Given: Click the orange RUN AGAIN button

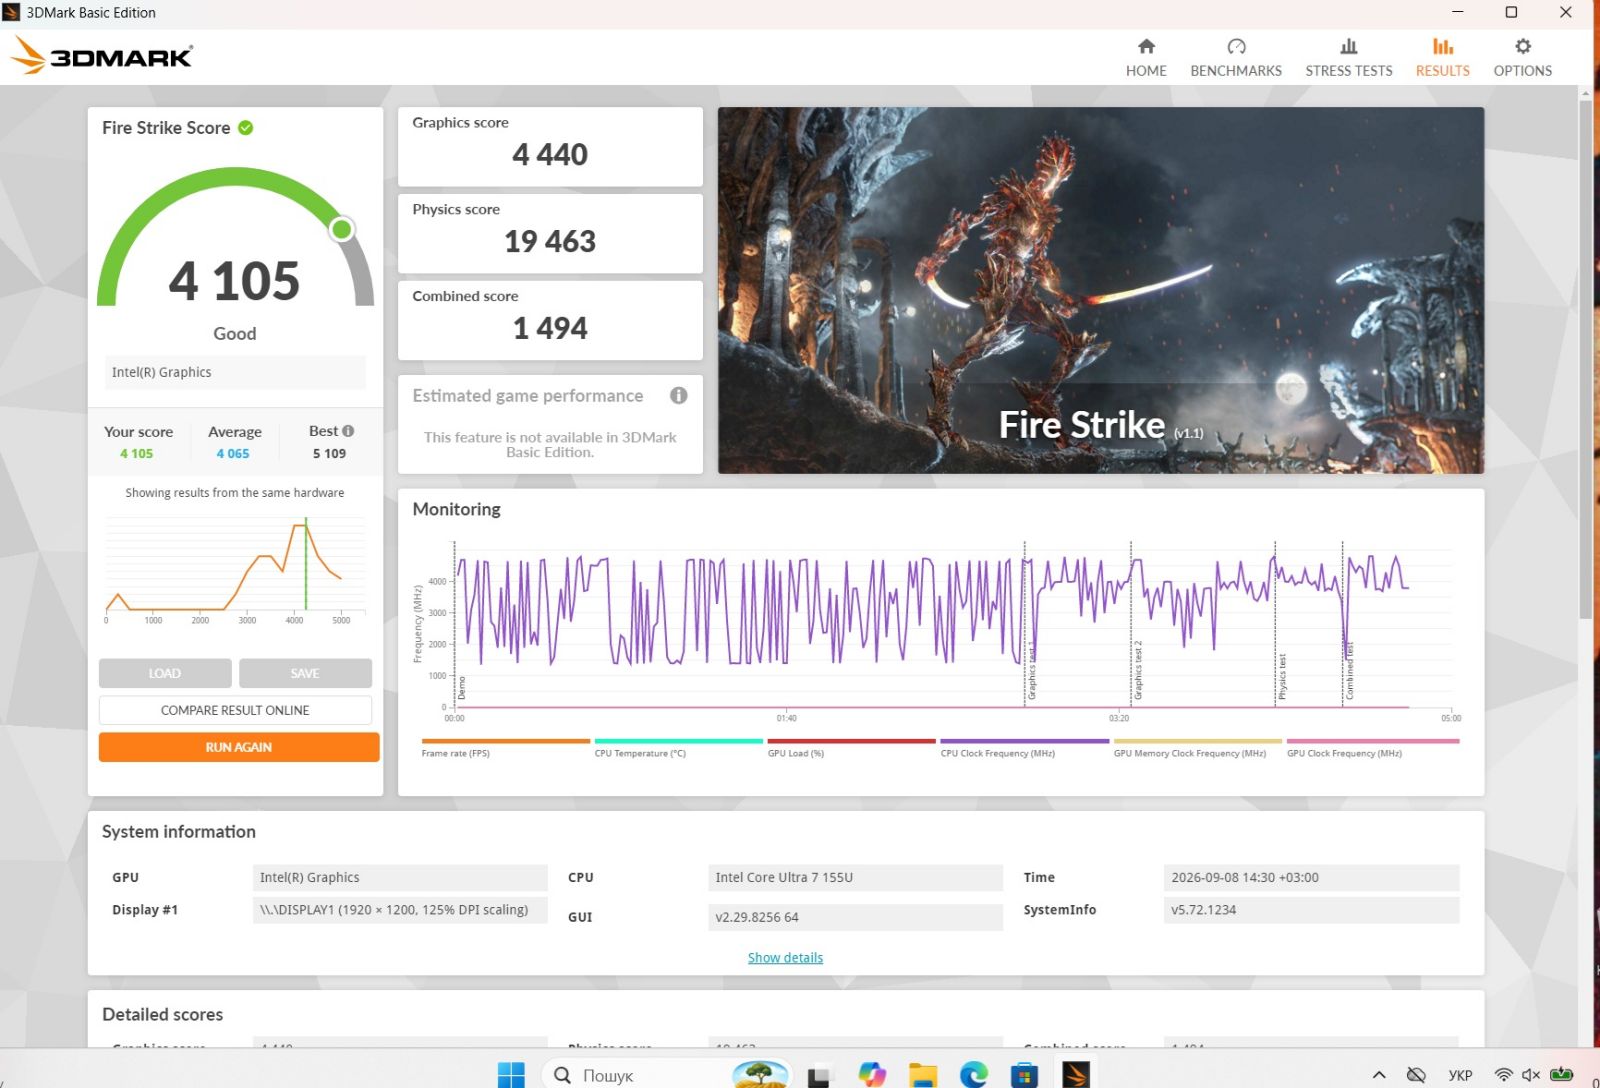Looking at the screenshot, I should coord(239,747).
